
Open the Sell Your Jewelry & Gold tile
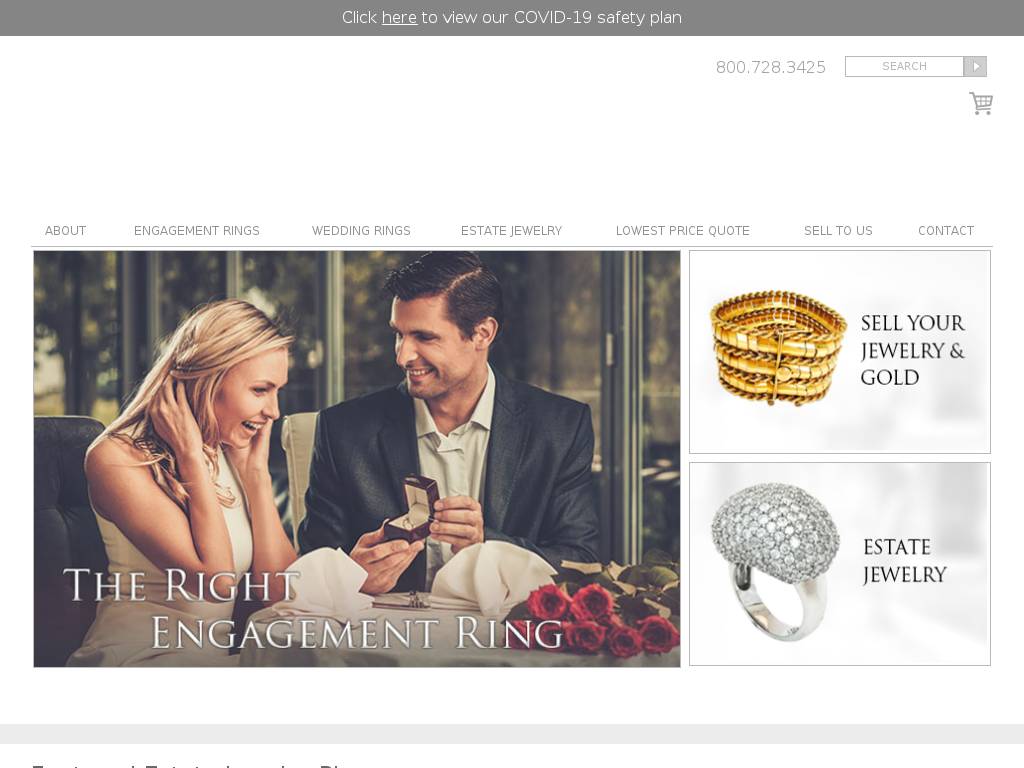click(x=840, y=352)
